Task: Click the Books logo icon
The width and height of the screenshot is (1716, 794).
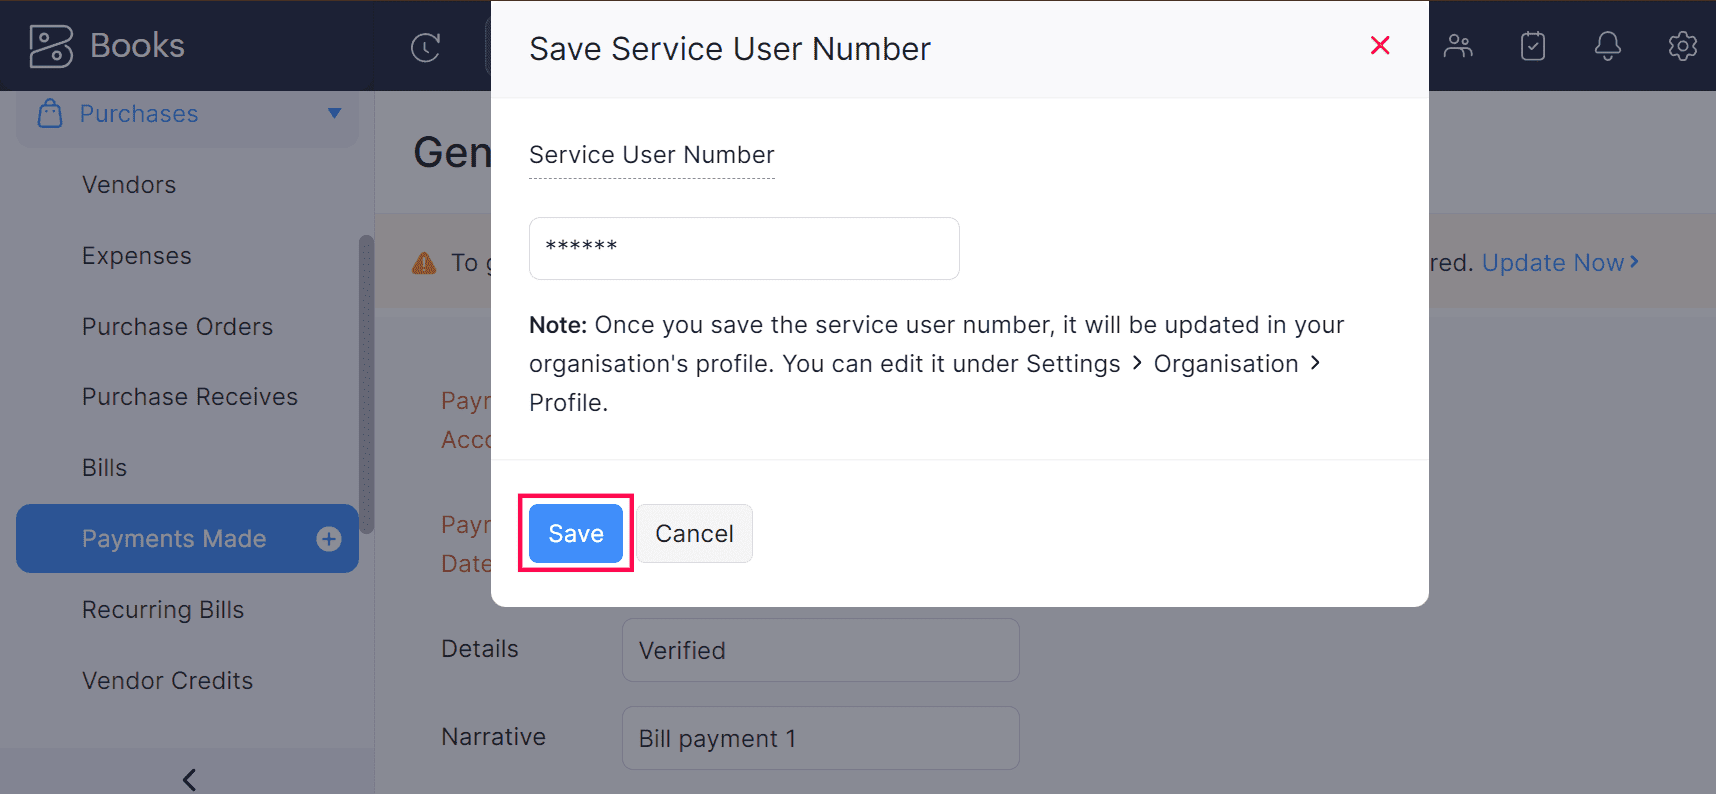Action: tap(51, 46)
